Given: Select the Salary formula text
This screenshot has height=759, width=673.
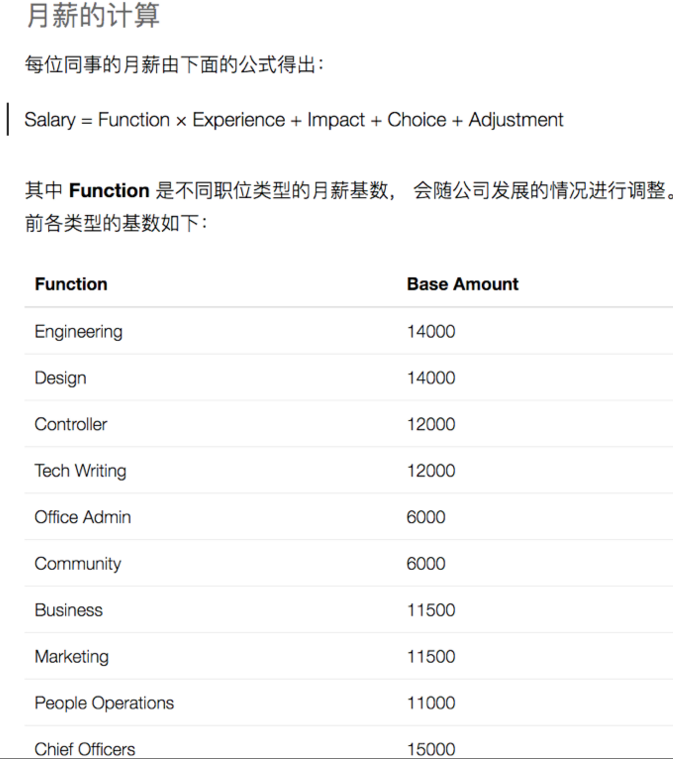Looking at the screenshot, I should coord(294,120).
